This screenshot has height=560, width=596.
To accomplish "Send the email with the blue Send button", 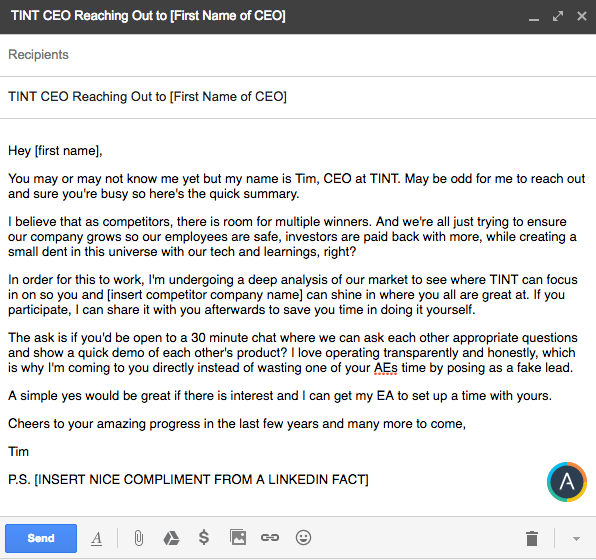I will 41,538.
